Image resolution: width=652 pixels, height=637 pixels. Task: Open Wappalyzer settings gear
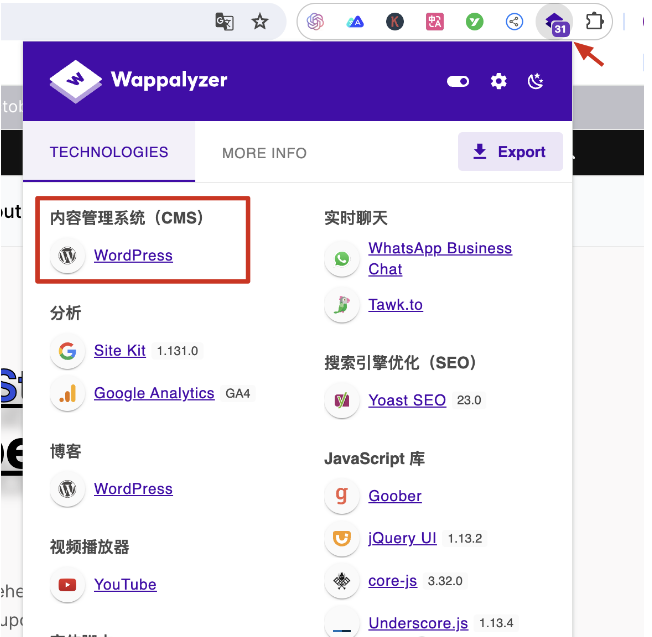498,81
